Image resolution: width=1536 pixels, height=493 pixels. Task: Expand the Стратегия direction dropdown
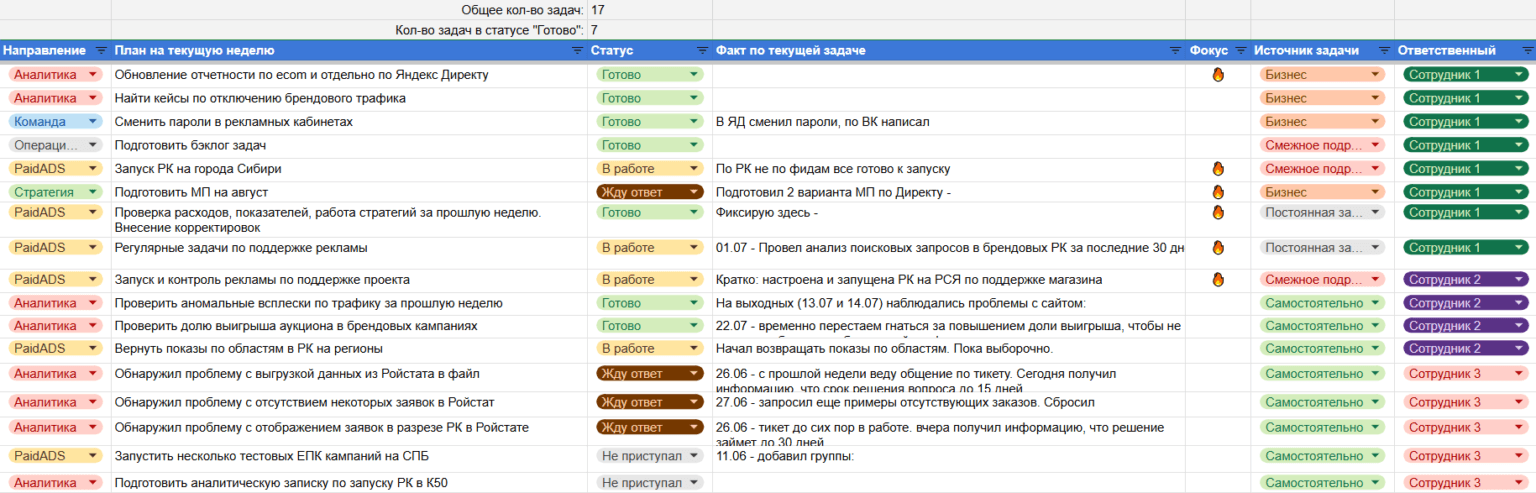tap(93, 192)
